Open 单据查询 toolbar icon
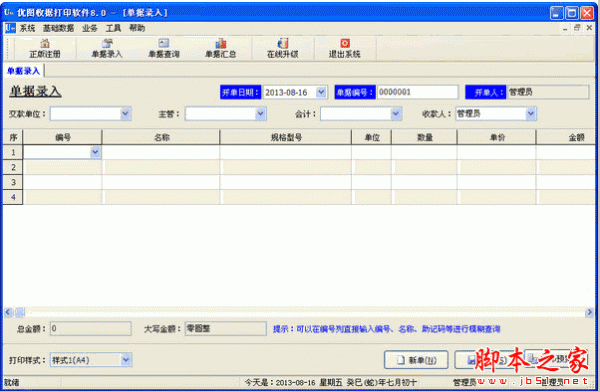Screen dimensions: 600x392 click(x=164, y=49)
